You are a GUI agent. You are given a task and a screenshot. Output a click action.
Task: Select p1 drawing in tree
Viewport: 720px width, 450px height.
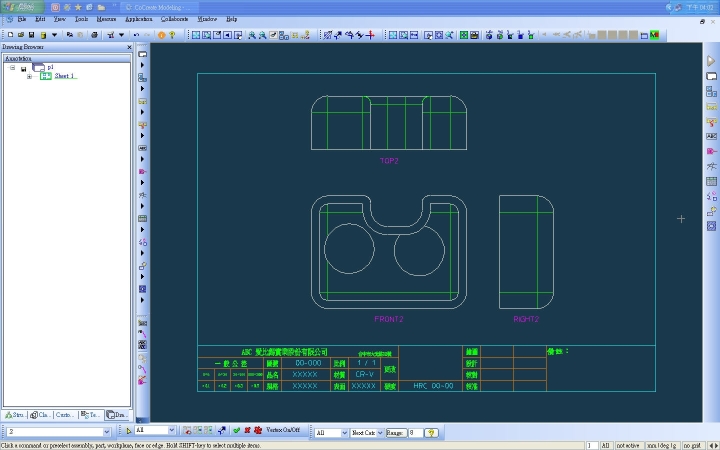coord(51,68)
